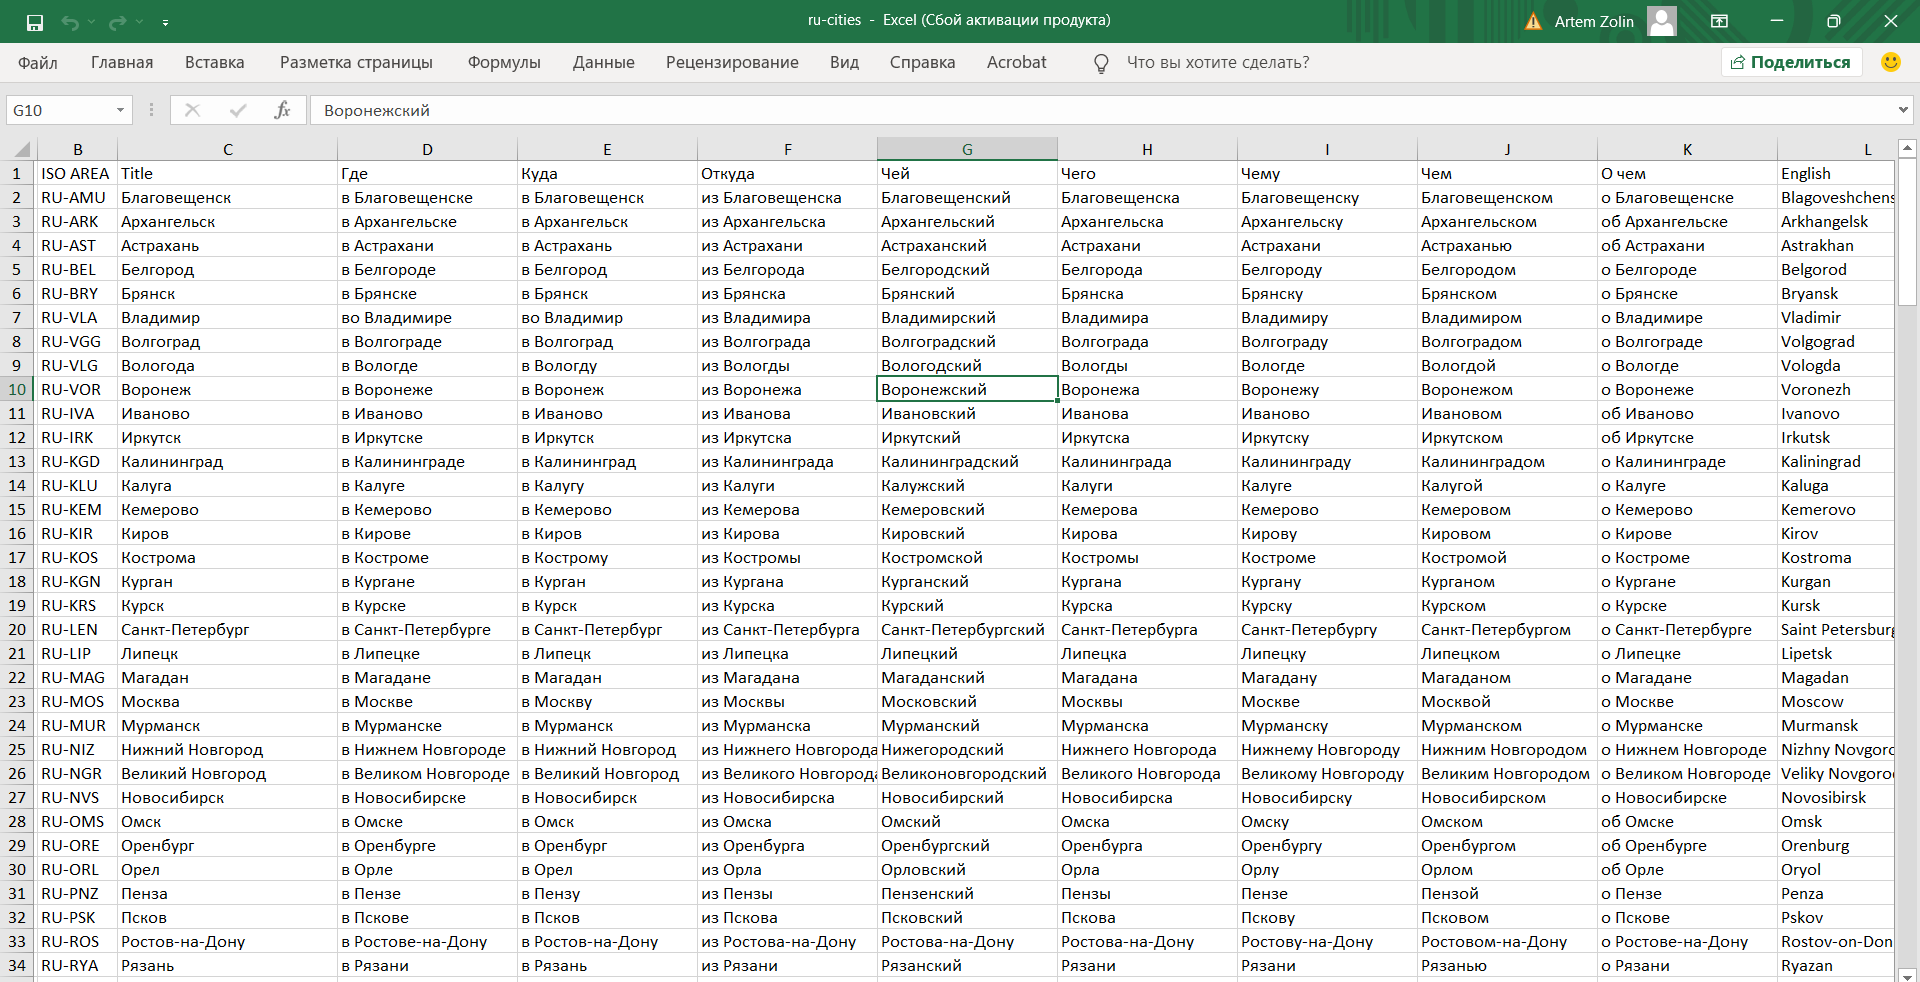Viewport: 1920px width, 982px height.
Task: Click the Поделиться share button
Action: (x=1791, y=62)
